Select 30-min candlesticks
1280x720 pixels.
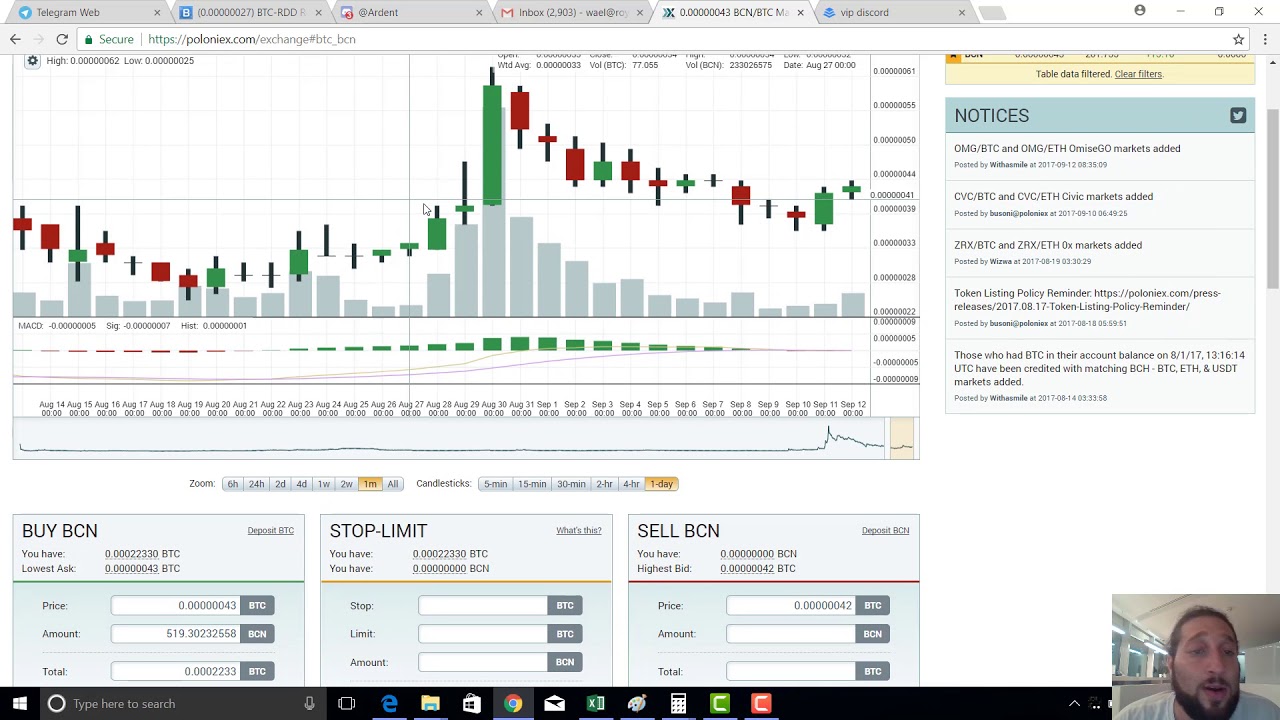571,484
